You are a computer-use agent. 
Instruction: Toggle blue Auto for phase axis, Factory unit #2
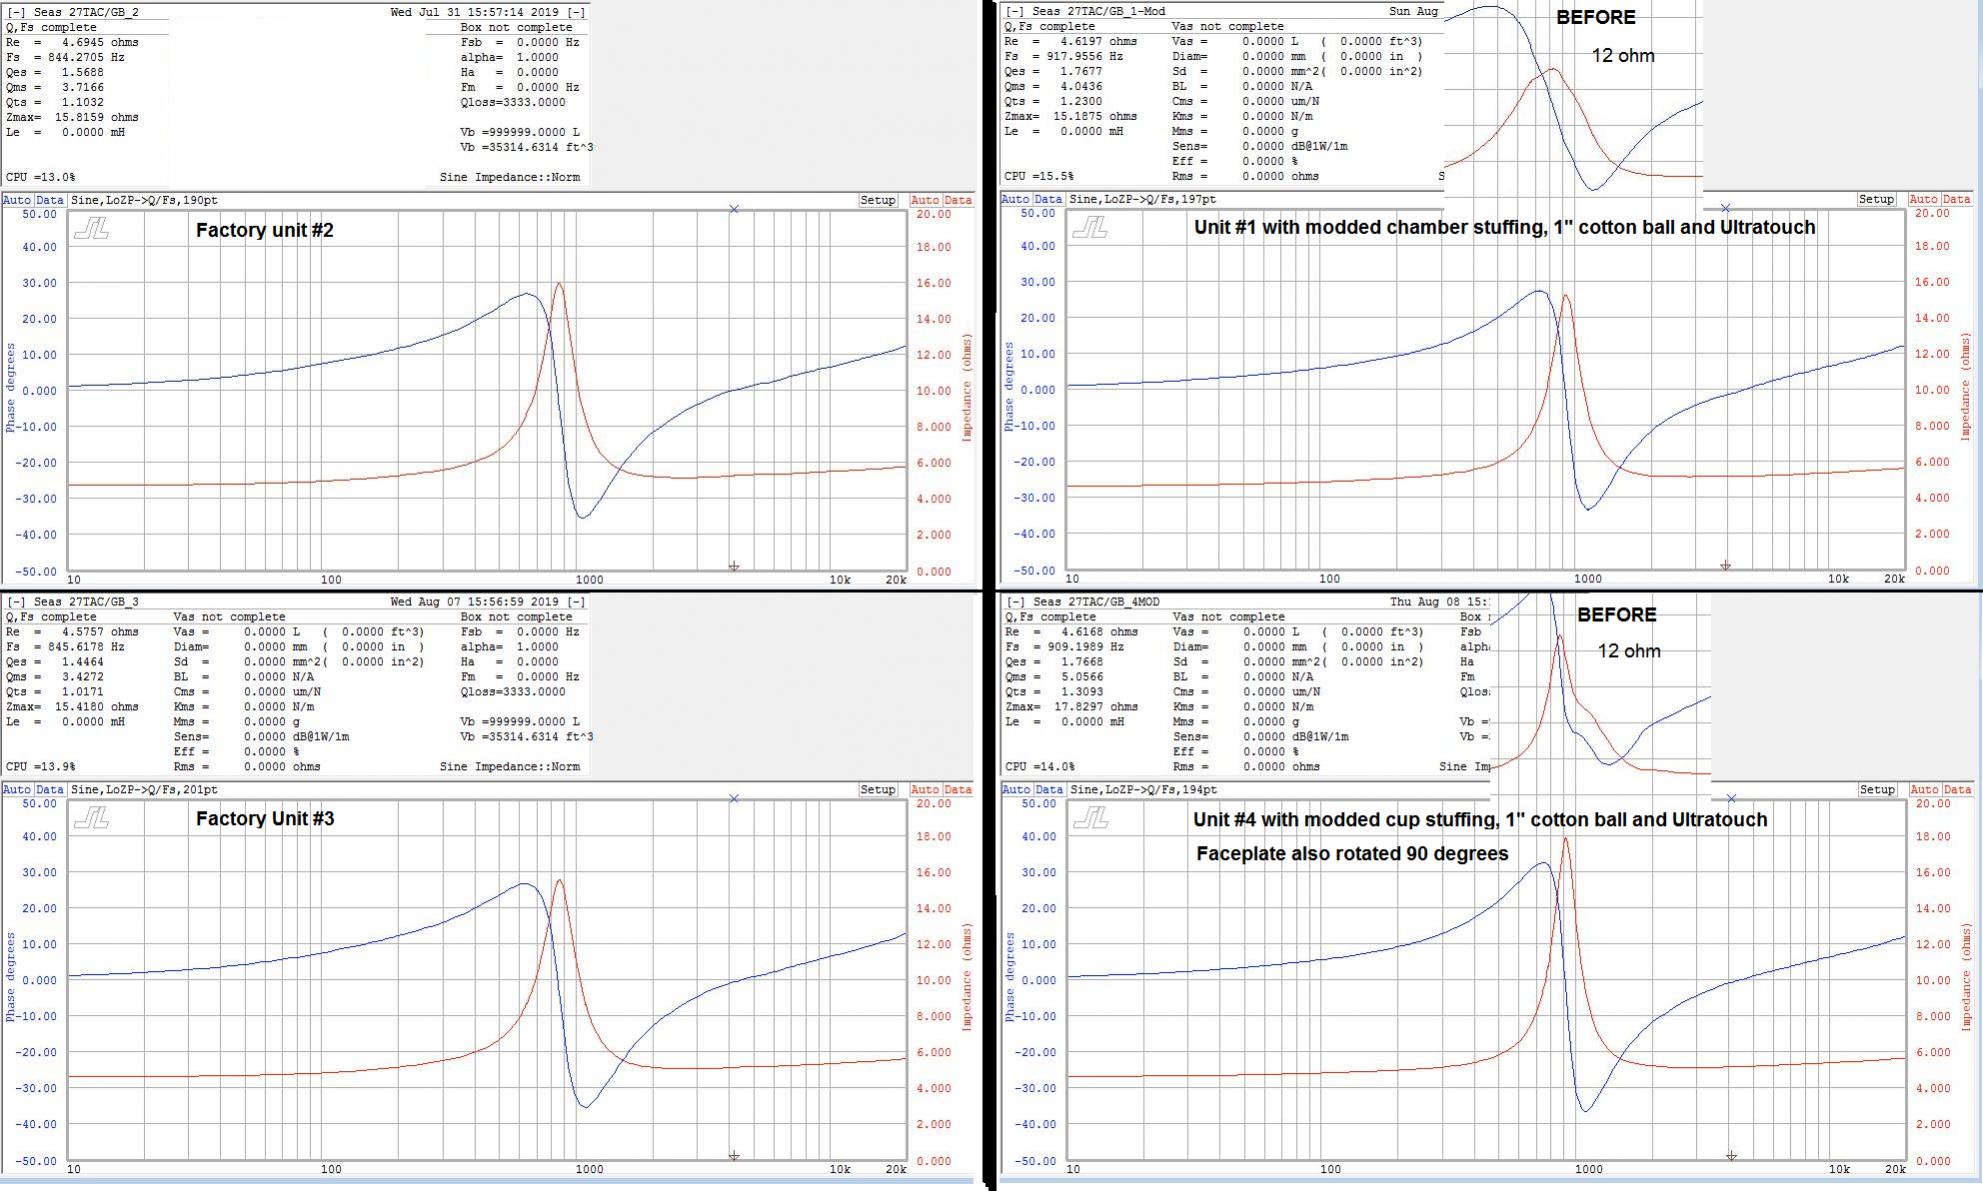click(17, 200)
